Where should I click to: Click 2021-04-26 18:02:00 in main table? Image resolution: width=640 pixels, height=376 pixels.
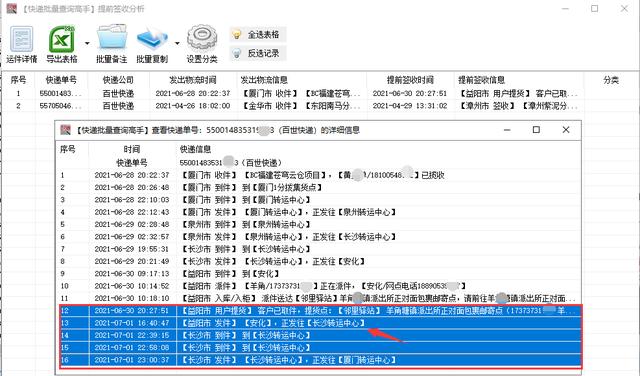pos(193,106)
